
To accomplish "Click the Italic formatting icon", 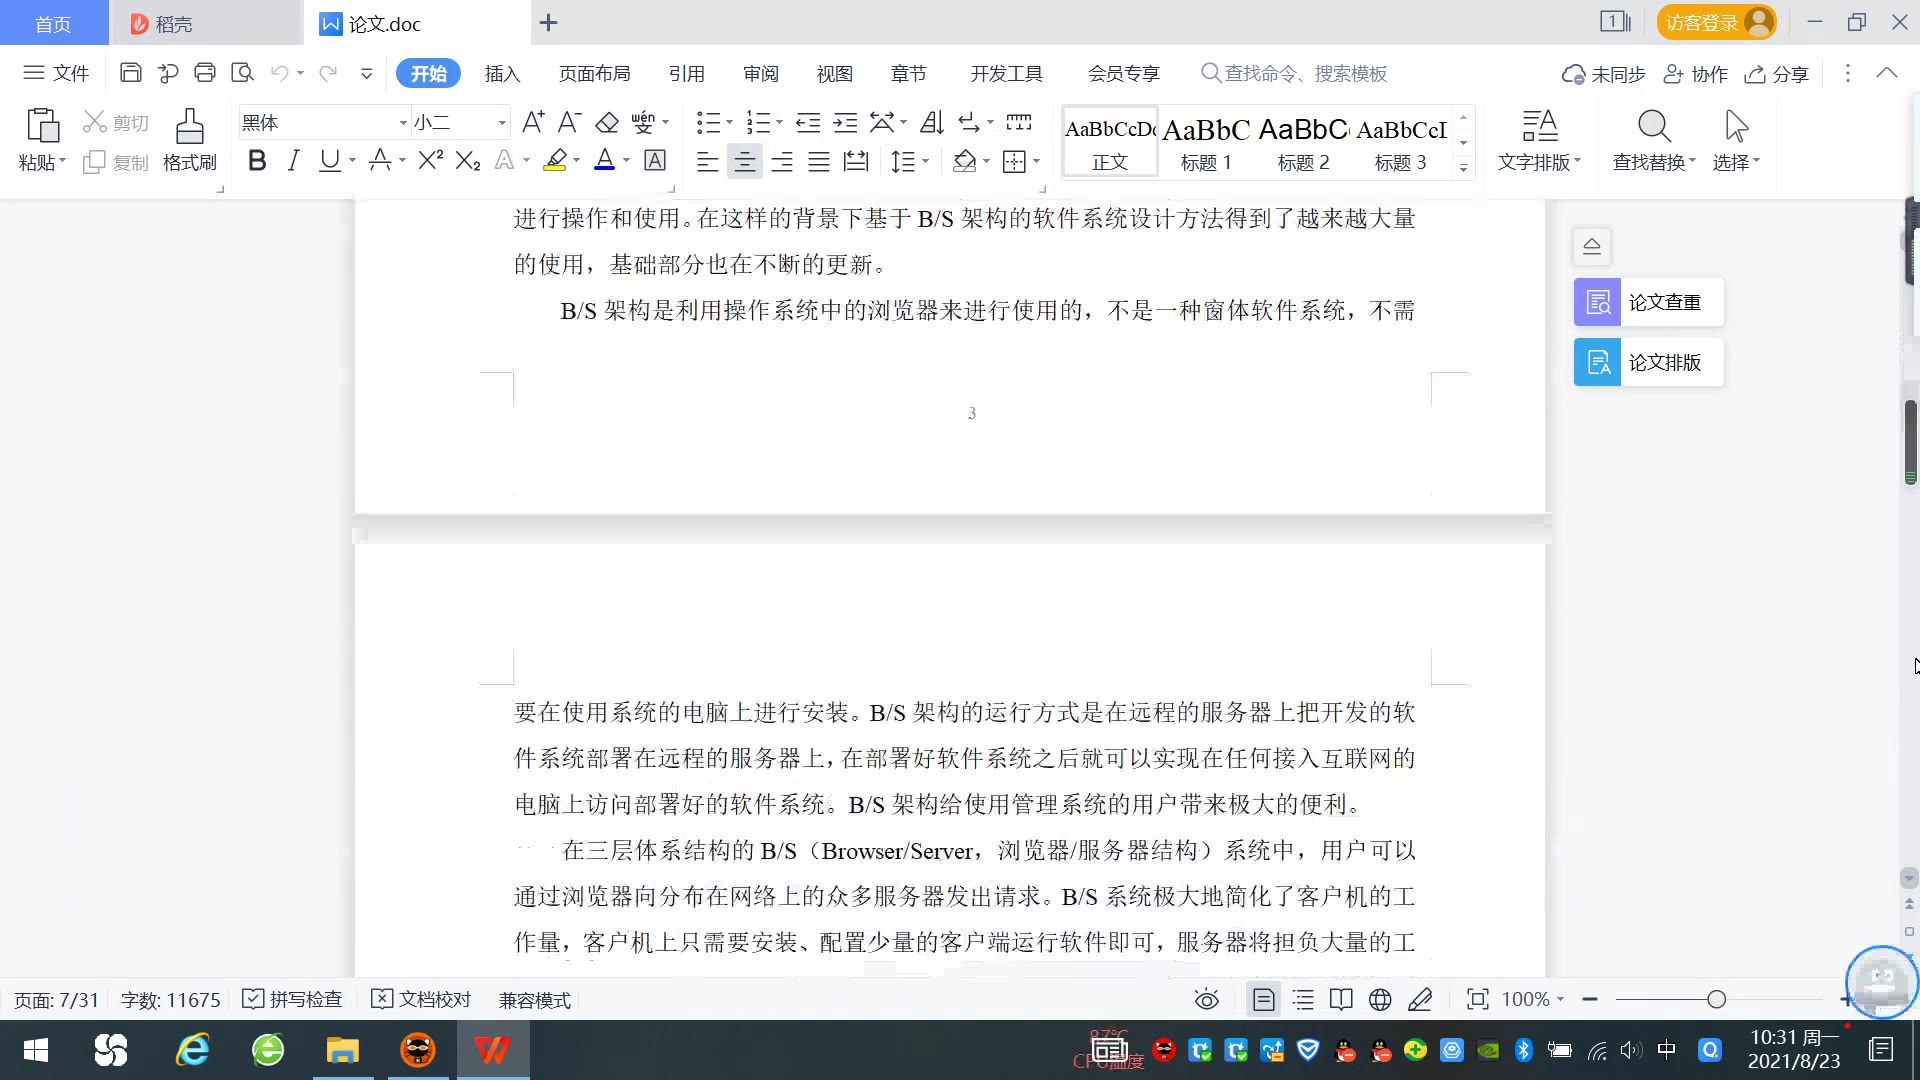I will 293,161.
